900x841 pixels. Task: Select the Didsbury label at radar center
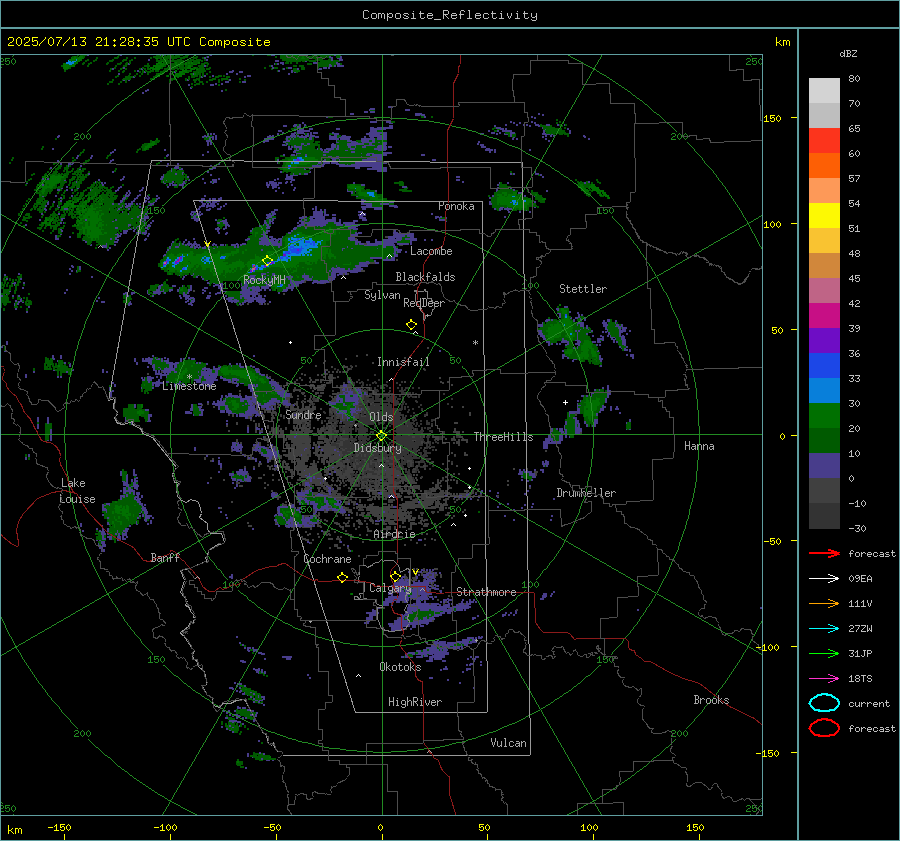(x=377, y=448)
